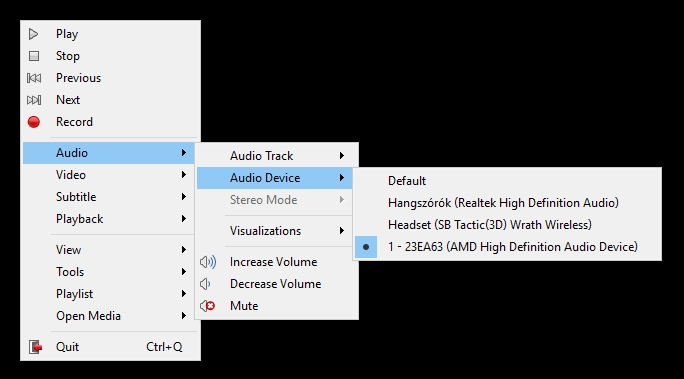Click the Decrease Volume speaker icon

point(205,284)
